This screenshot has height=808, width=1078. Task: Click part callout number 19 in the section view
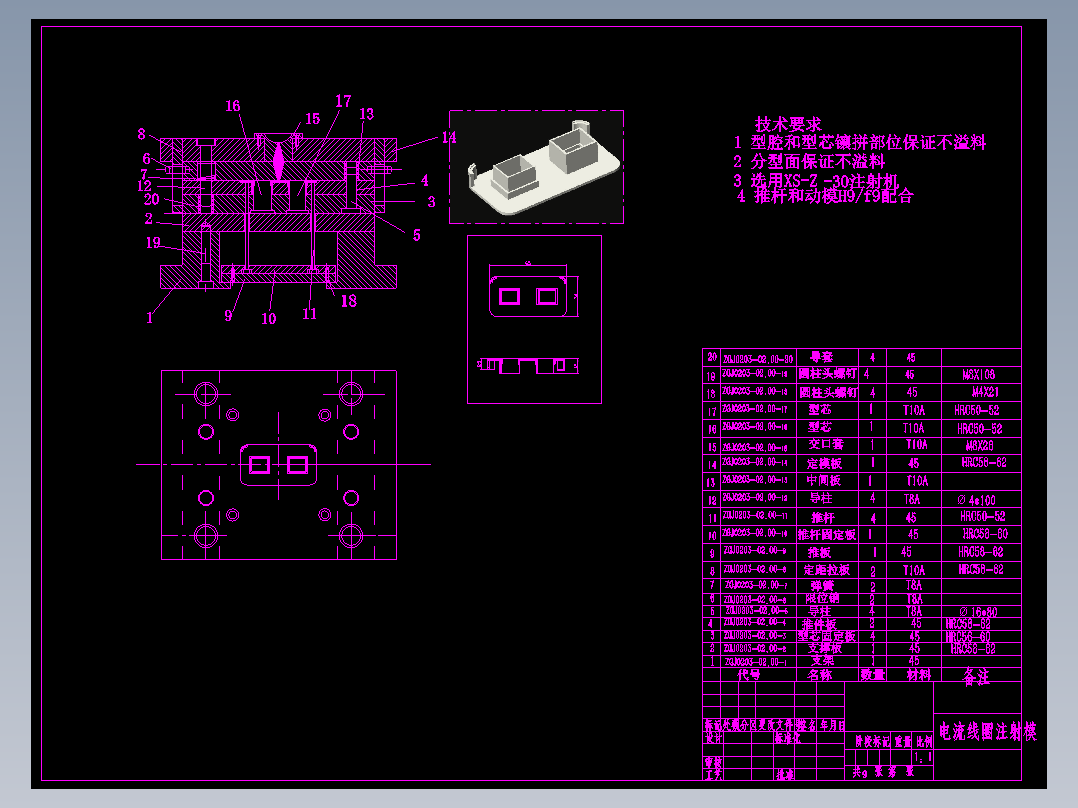point(153,243)
